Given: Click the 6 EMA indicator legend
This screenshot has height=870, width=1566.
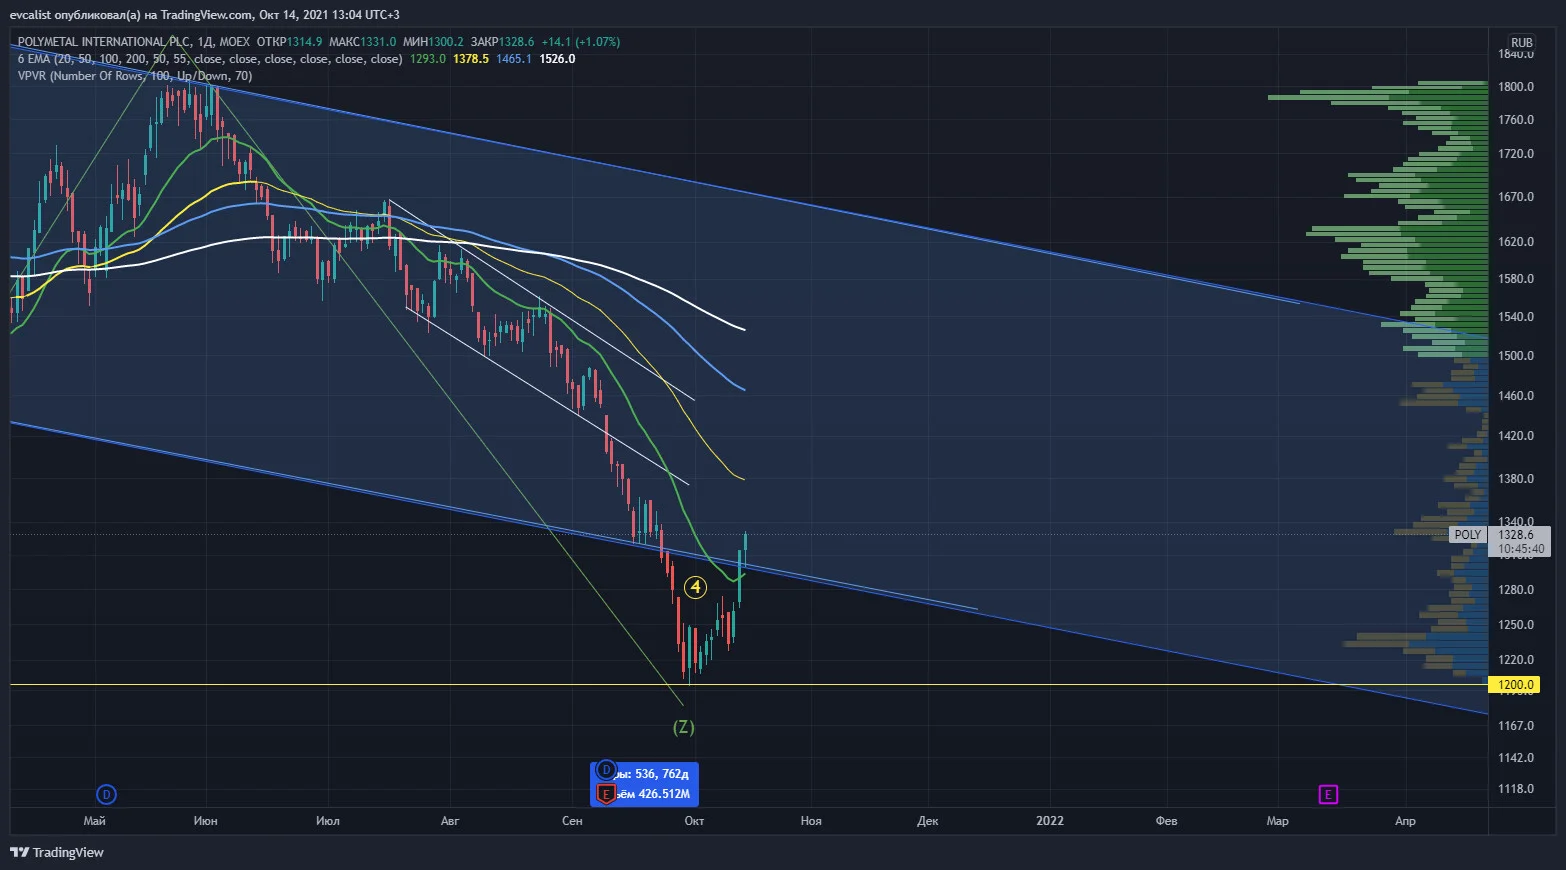Looking at the screenshot, I should tap(210, 59).
